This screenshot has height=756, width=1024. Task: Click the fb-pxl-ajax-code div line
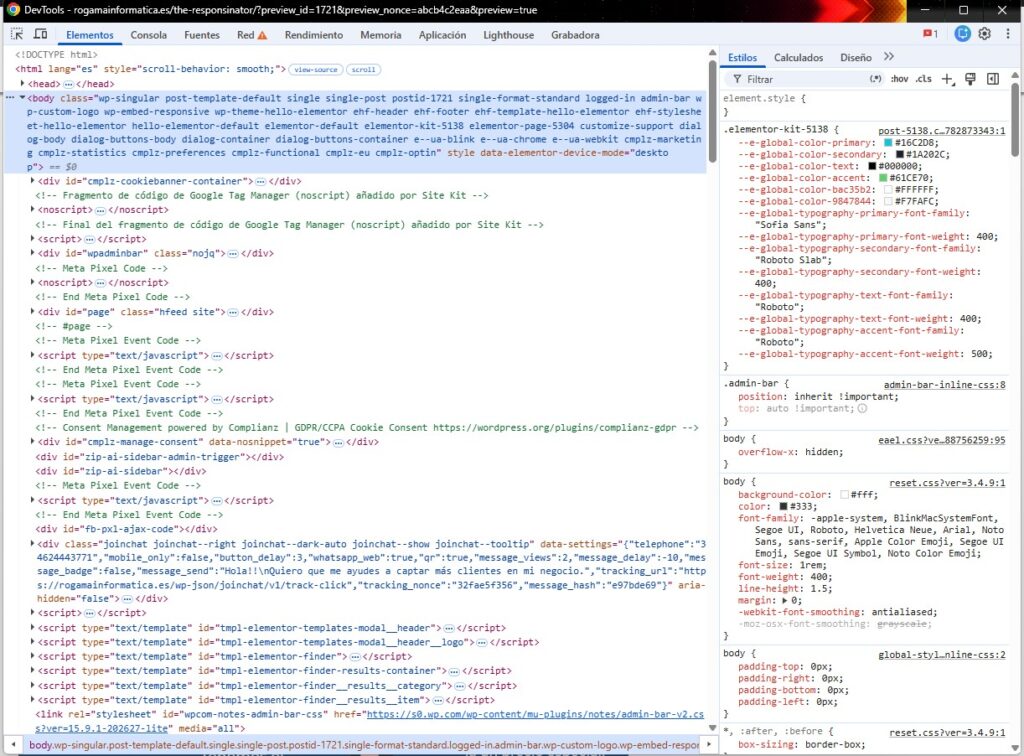tap(126, 529)
